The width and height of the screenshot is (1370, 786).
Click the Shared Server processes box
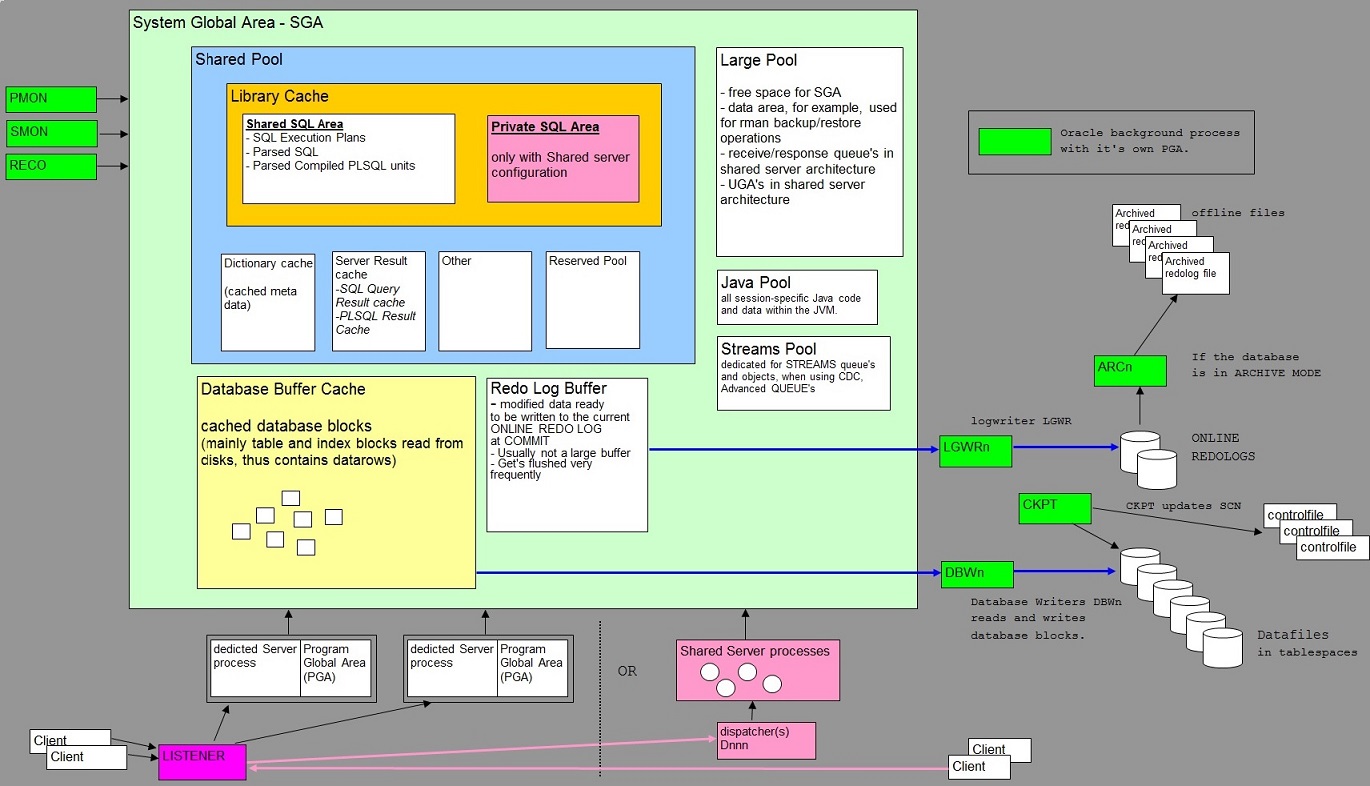tap(758, 669)
